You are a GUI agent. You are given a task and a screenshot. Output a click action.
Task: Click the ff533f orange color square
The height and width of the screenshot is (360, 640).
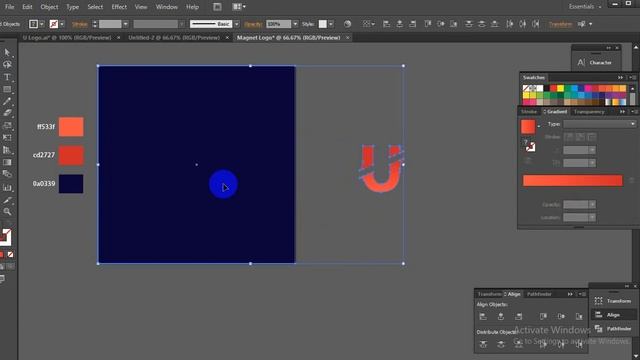(x=71, y=127)
